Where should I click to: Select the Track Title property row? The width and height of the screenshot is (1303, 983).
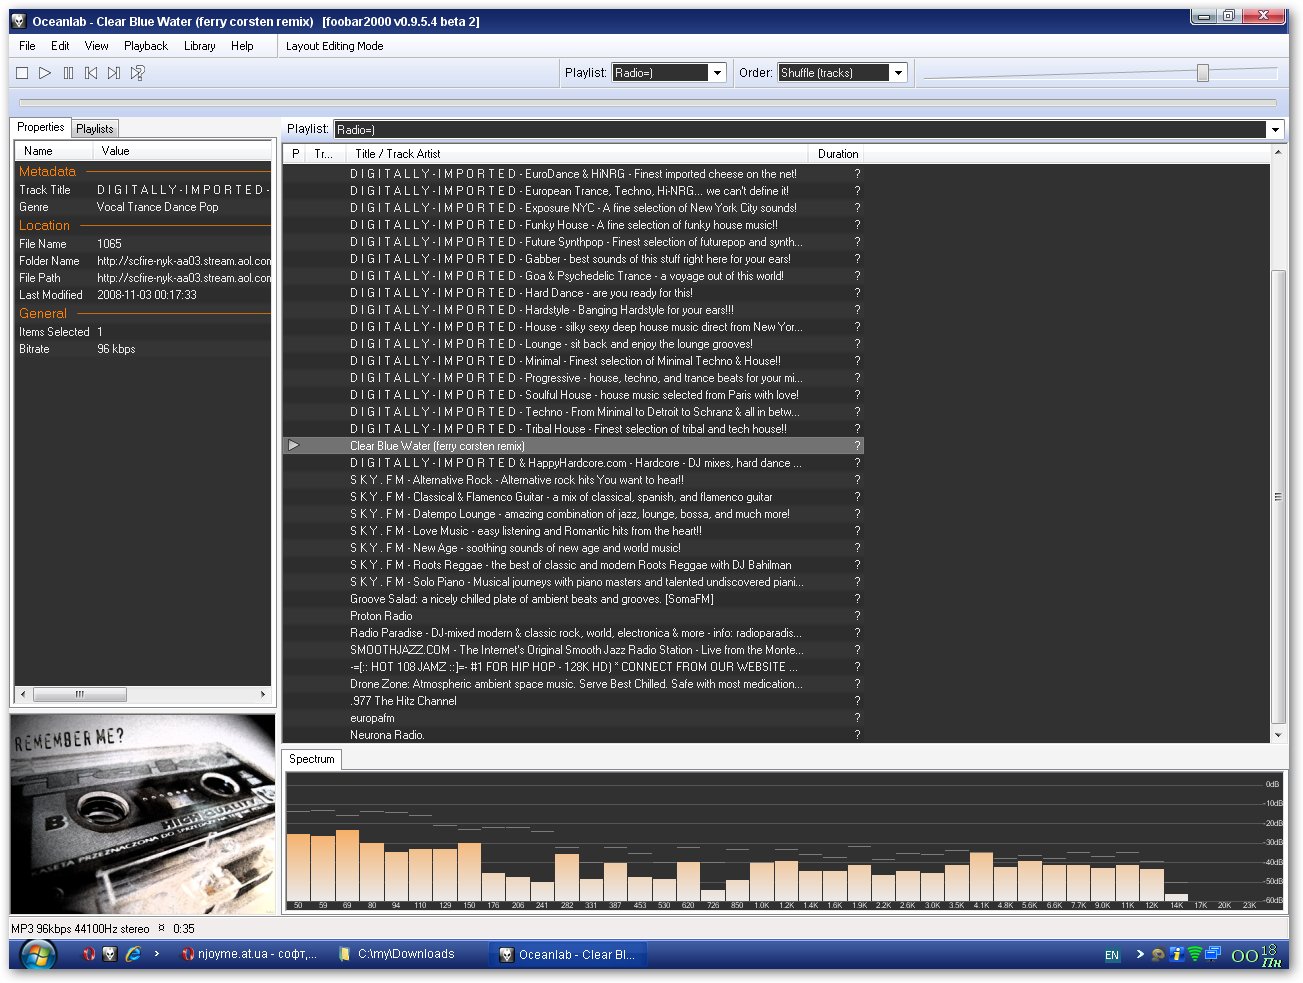(143, 190)
